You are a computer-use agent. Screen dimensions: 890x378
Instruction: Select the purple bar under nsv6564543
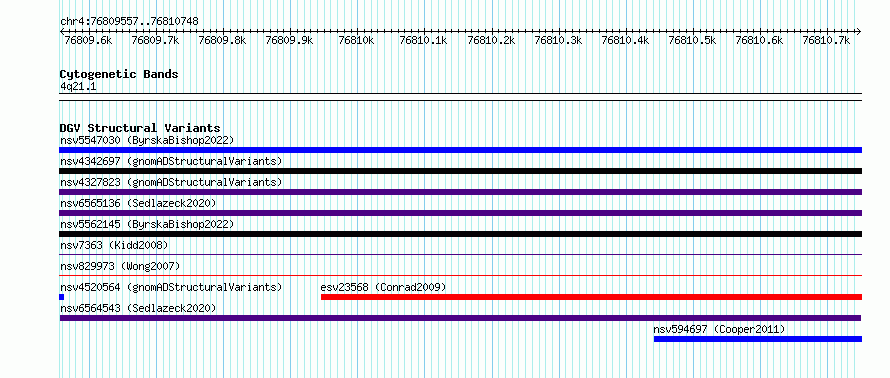[460, 318]
